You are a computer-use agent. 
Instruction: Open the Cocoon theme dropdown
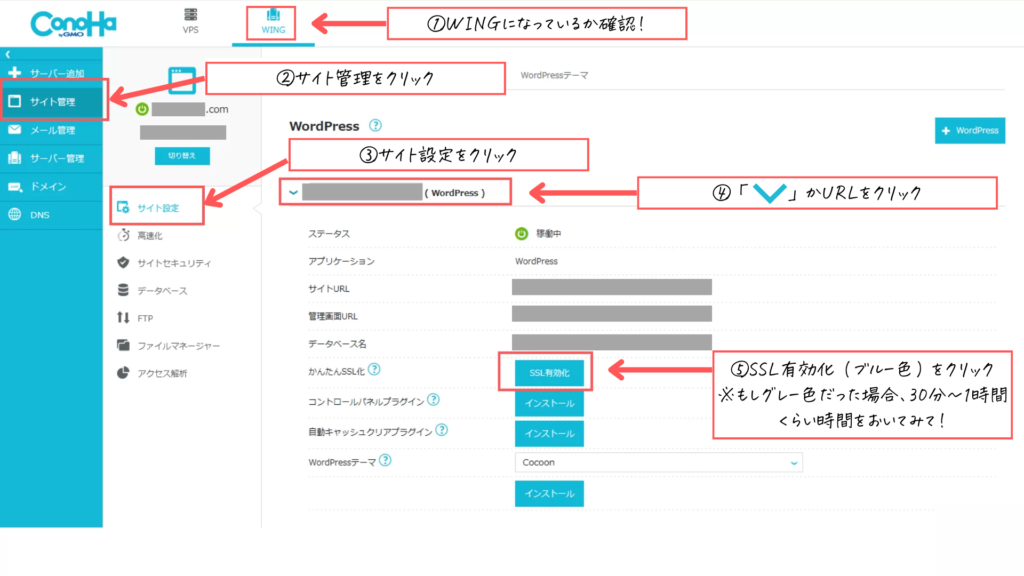[658, 462]
